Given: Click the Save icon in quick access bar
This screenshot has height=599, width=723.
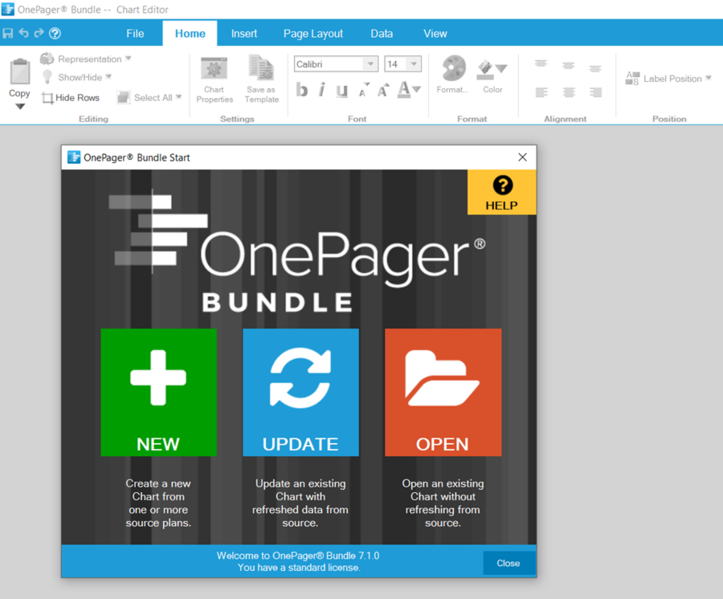Looking at the screenshot, I should click(8, 33).
